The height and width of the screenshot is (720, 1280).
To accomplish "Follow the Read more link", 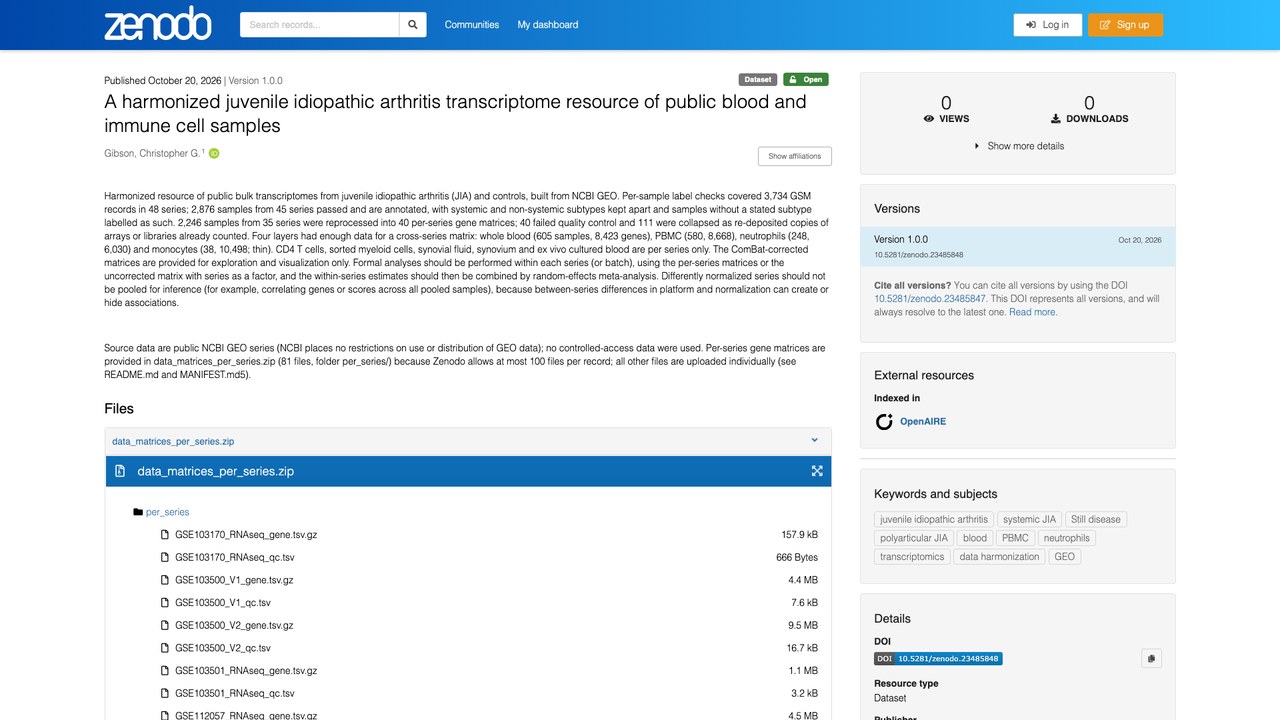I will pos(1032,312).
